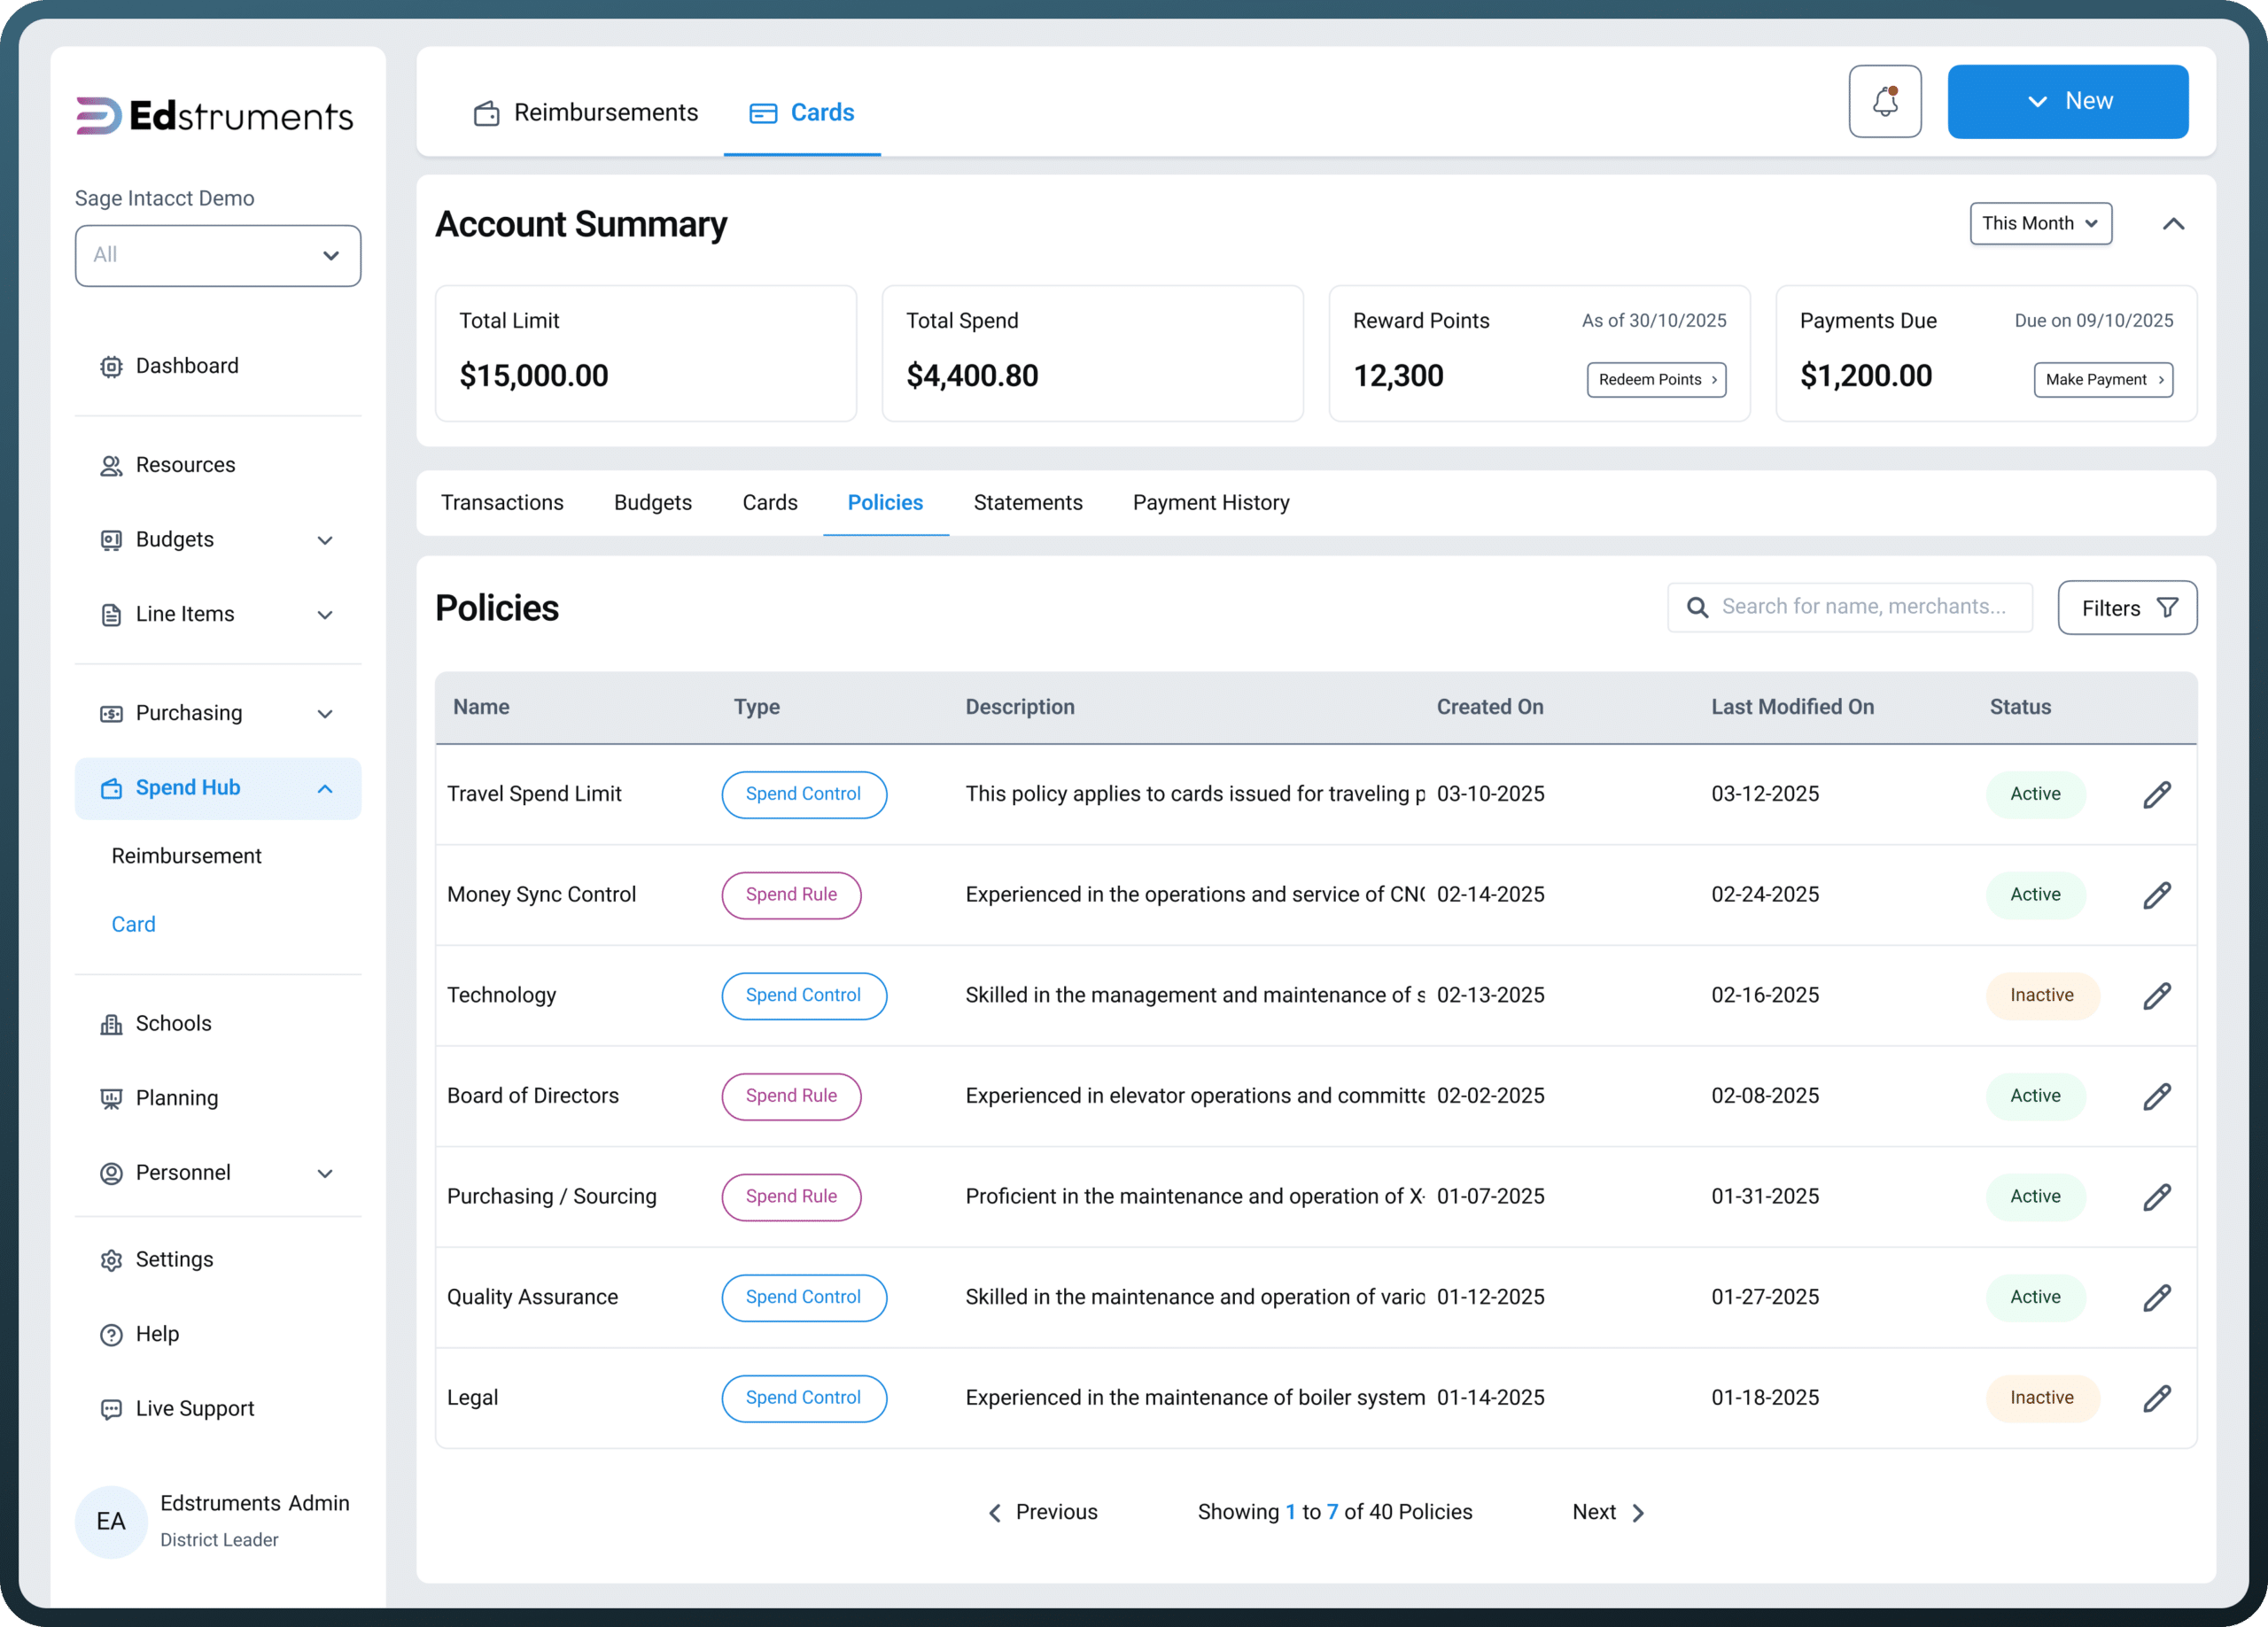Screen dimensions: 2268x1627
Task: Click the Dashboard sidebar icon
Action: point(111,366)
